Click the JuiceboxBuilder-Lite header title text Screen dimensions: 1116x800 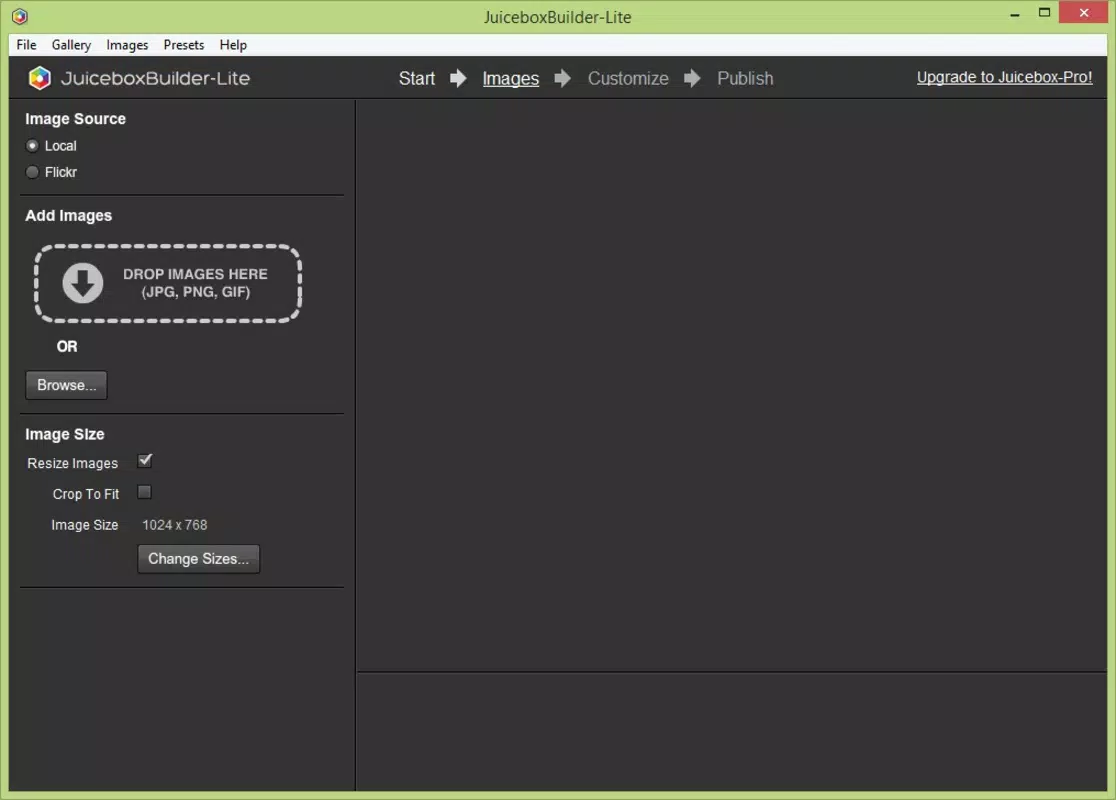tap(155, 78)
